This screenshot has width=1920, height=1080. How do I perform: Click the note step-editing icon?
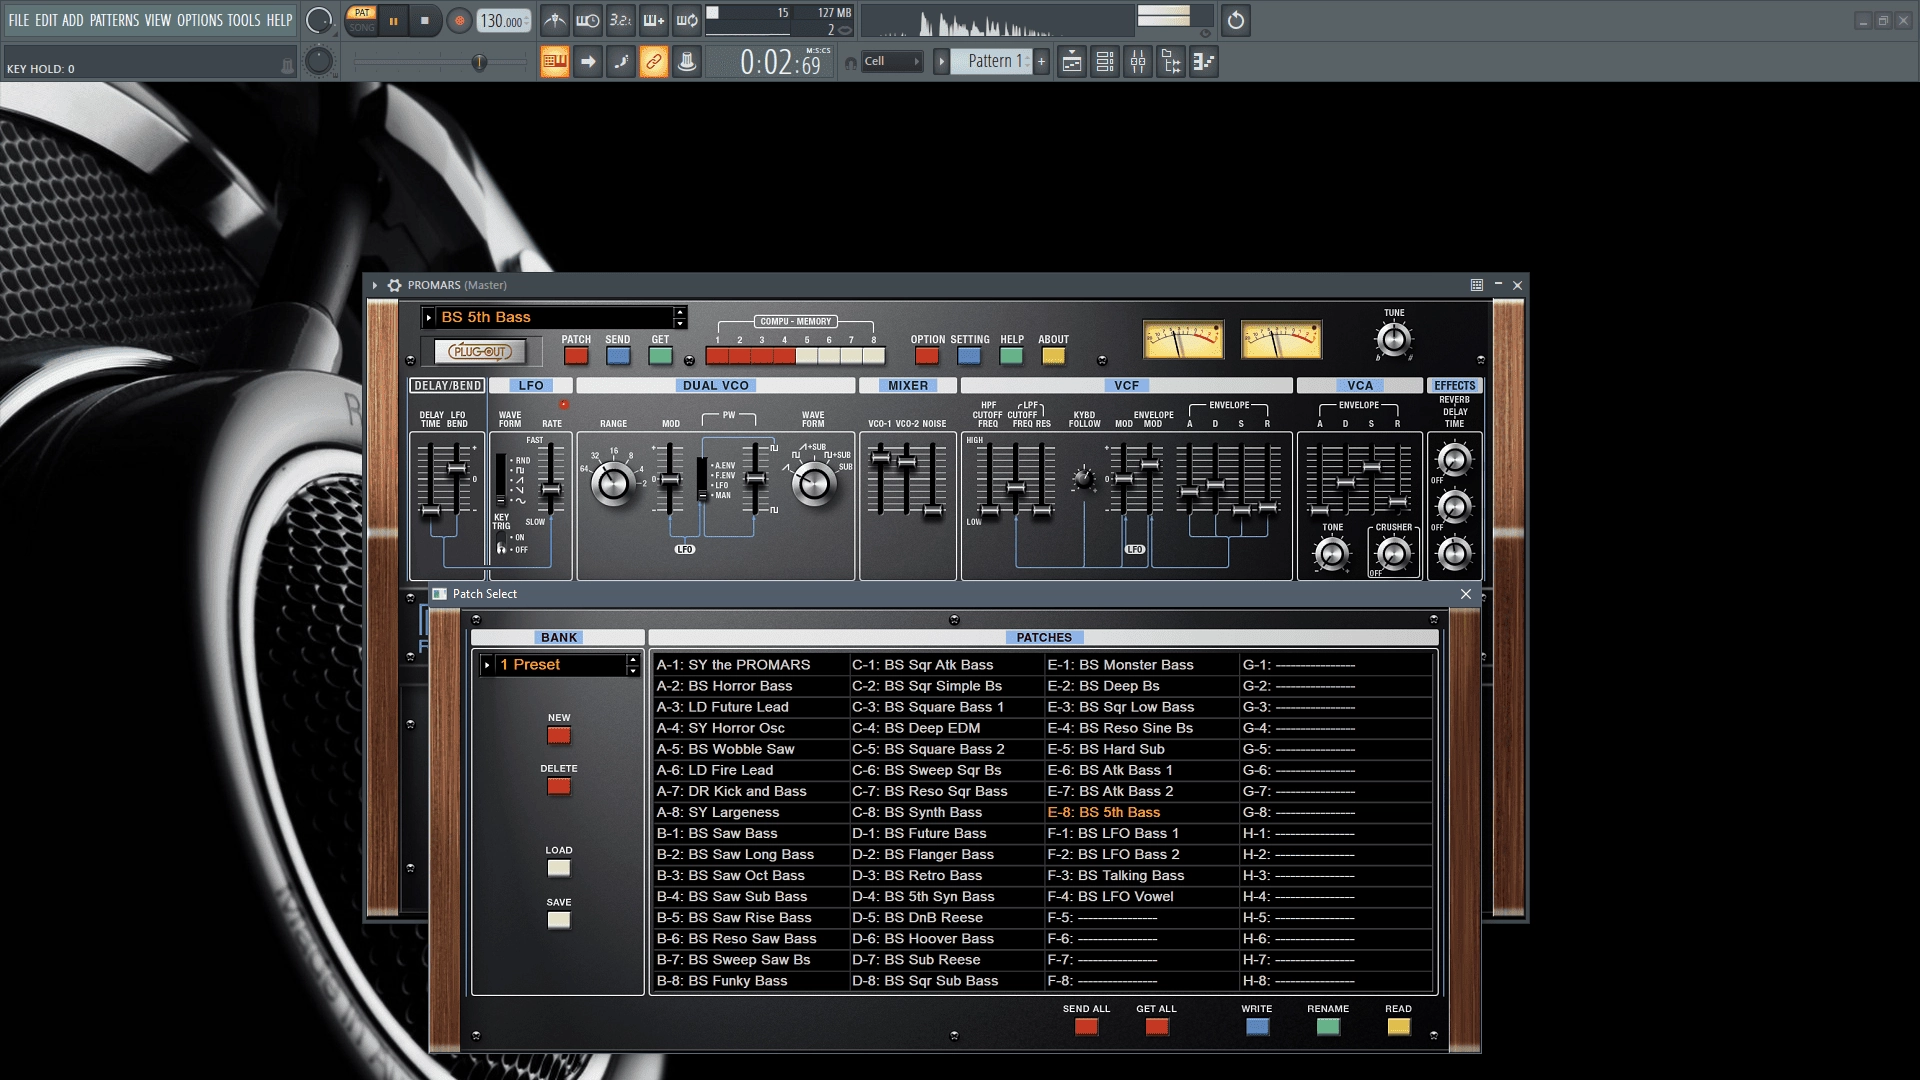click(621, 62)
